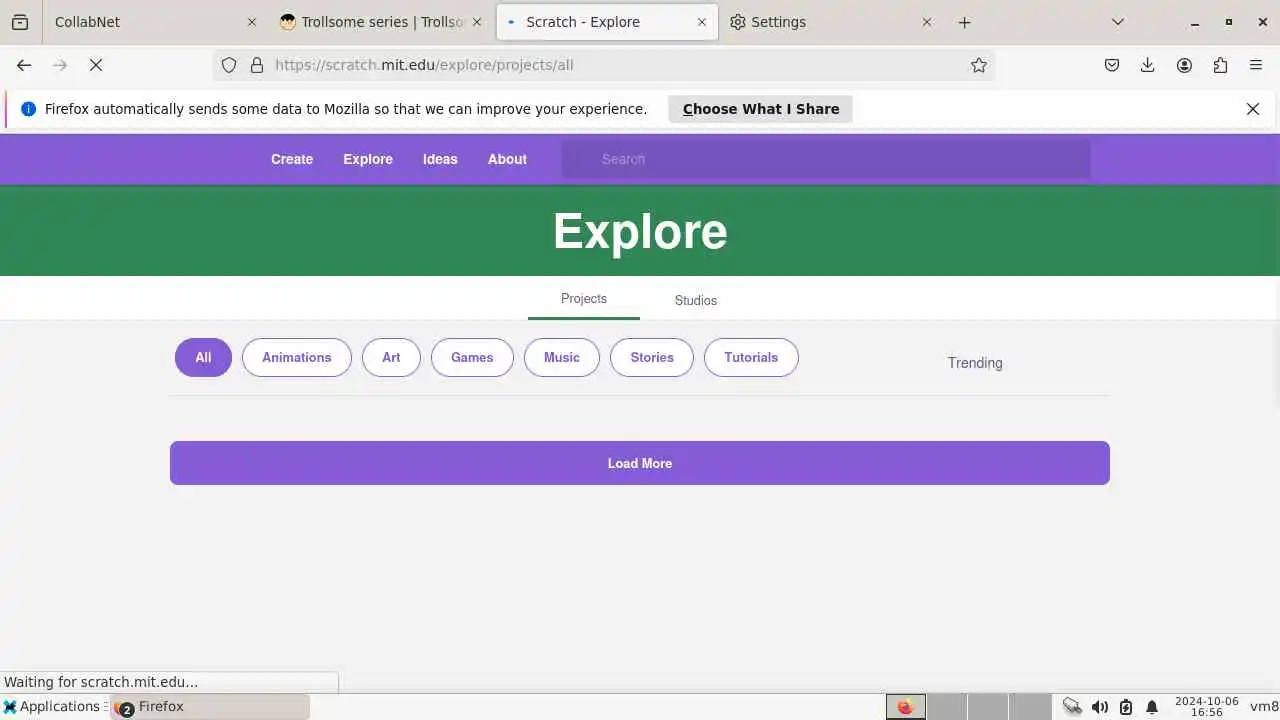Open Pocket save icon in toolbar
Viewport: 1280px width, 720px height.
[x=1112, y=65]
